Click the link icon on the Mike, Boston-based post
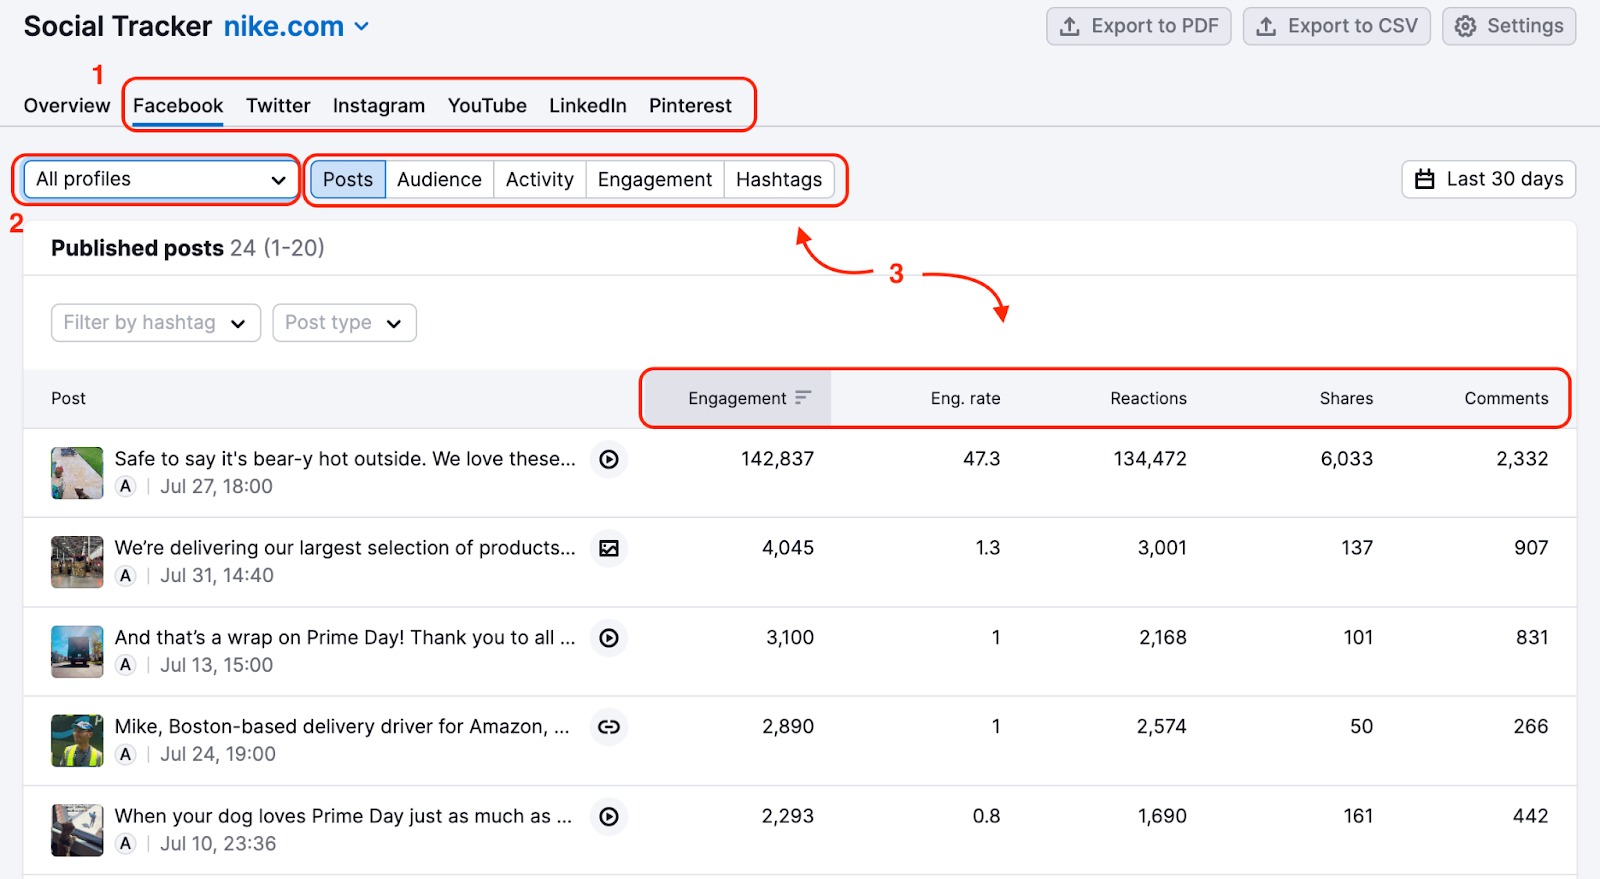The height and width of the screenshot is (879, 1600). coord(609,727)
